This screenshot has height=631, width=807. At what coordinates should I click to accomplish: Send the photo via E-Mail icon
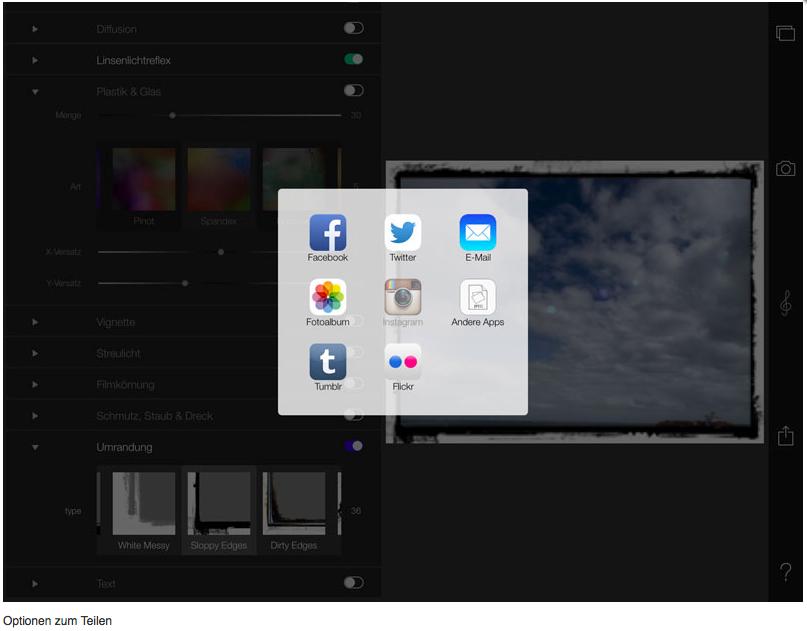click(477, 233)
